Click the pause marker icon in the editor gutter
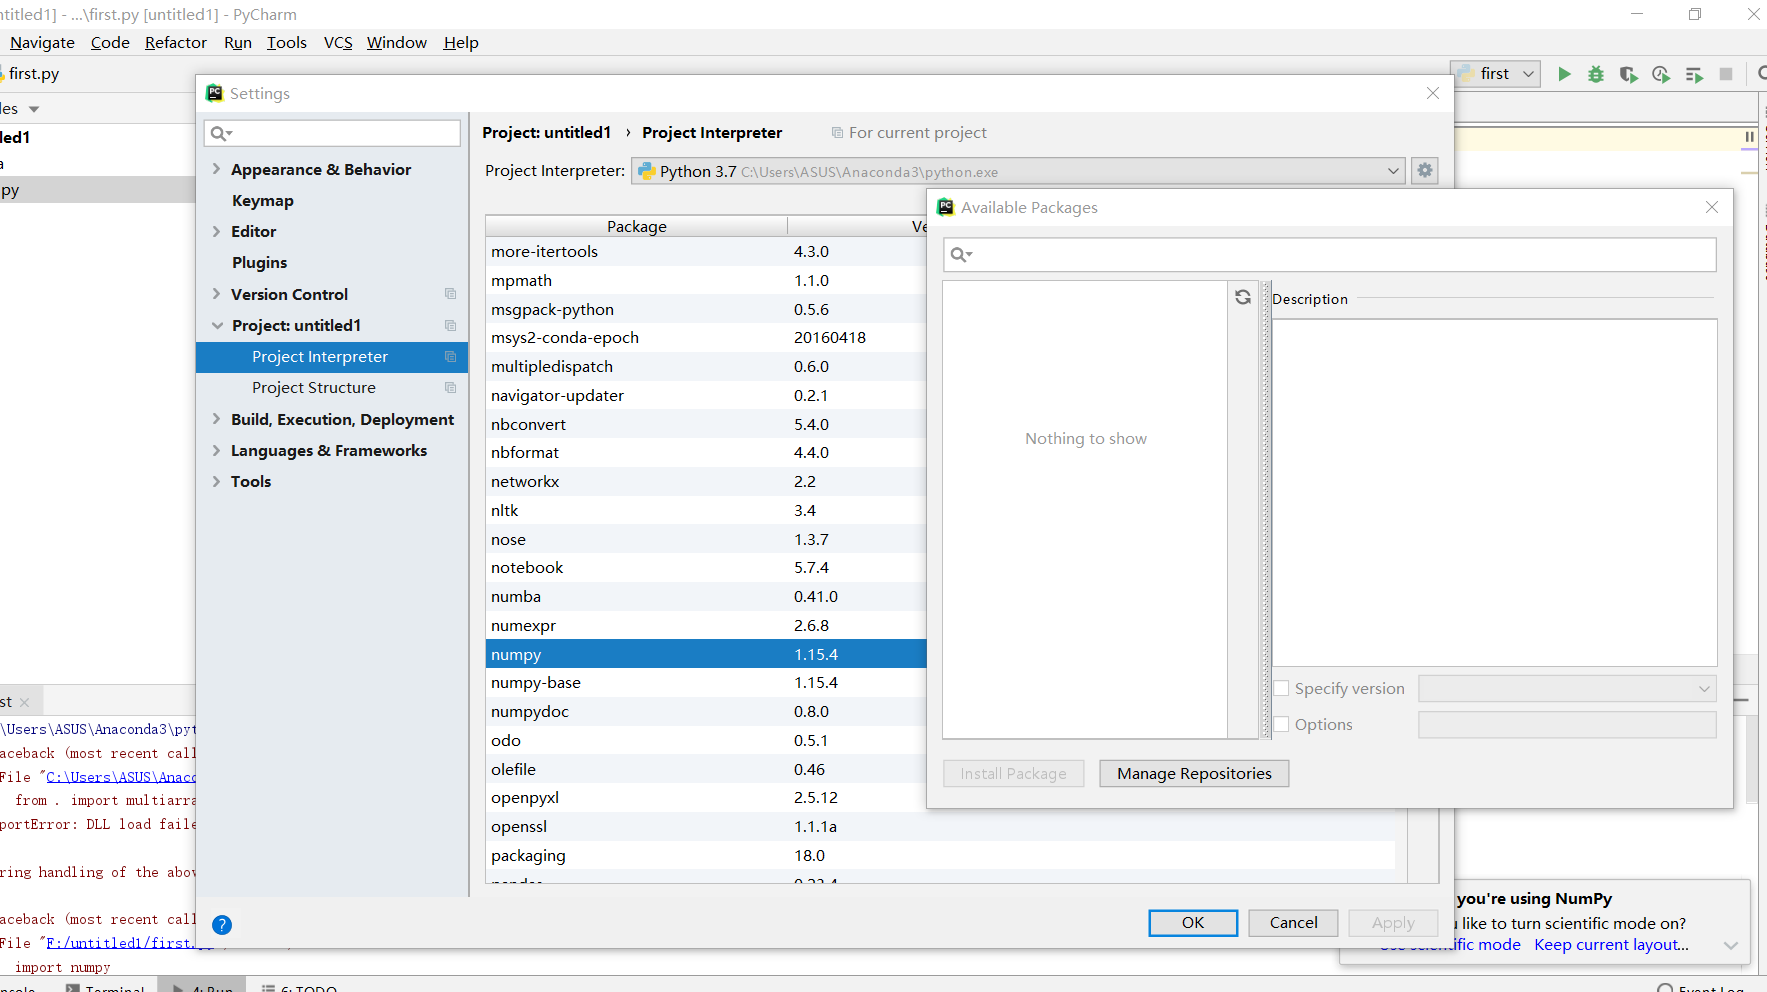 pyautogui.click(x=1749, y=137)
